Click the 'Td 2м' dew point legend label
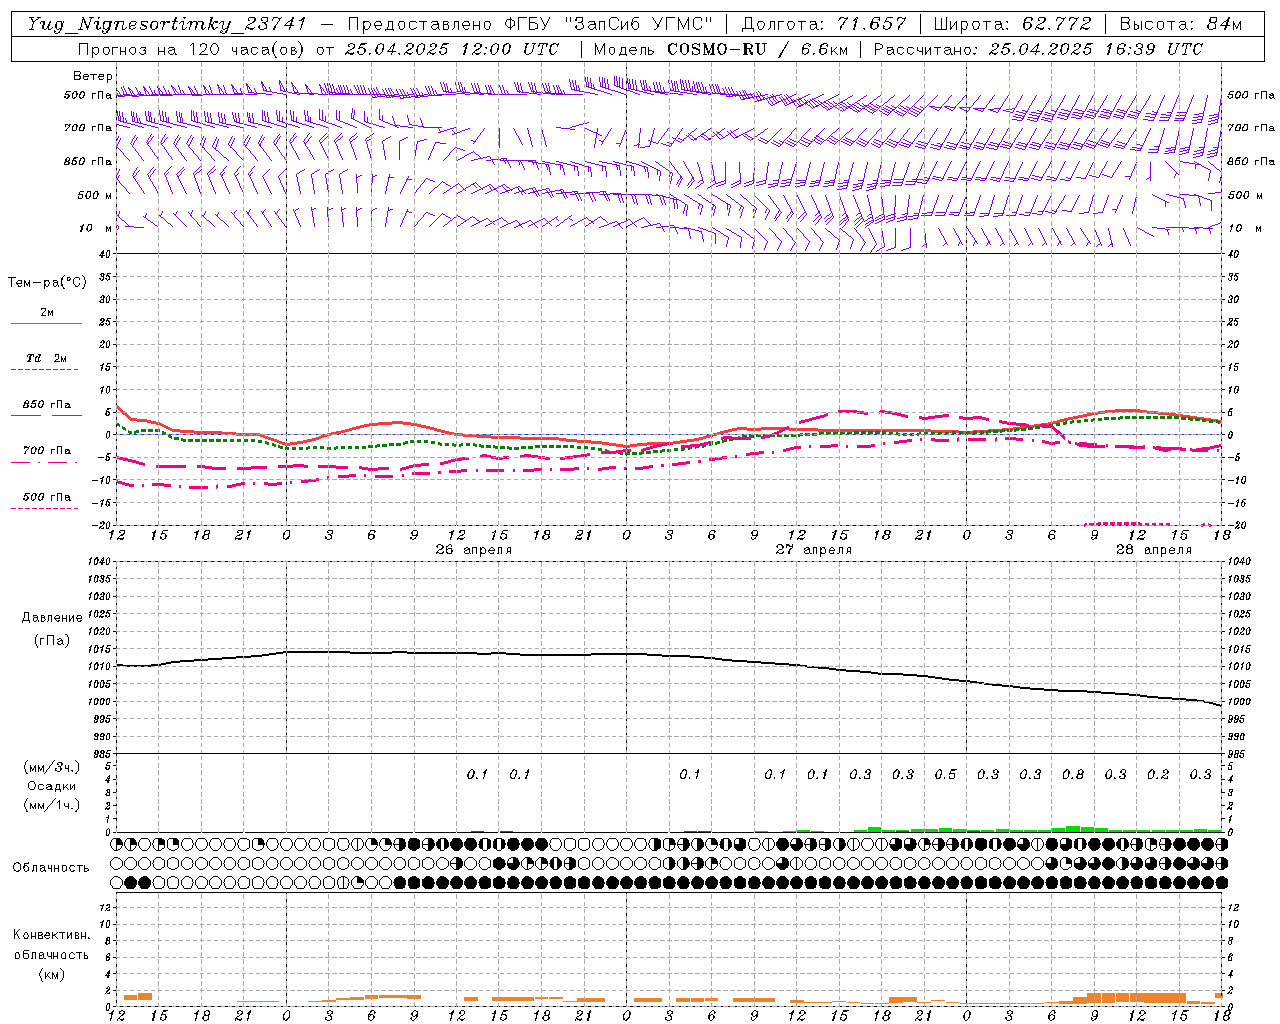The image size is (1280, 1024). (x=46, y=358)
